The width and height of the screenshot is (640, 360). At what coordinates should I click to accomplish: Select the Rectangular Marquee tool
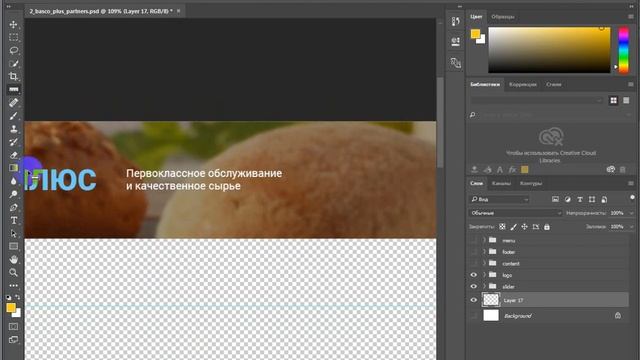click(x=13, y=38)
